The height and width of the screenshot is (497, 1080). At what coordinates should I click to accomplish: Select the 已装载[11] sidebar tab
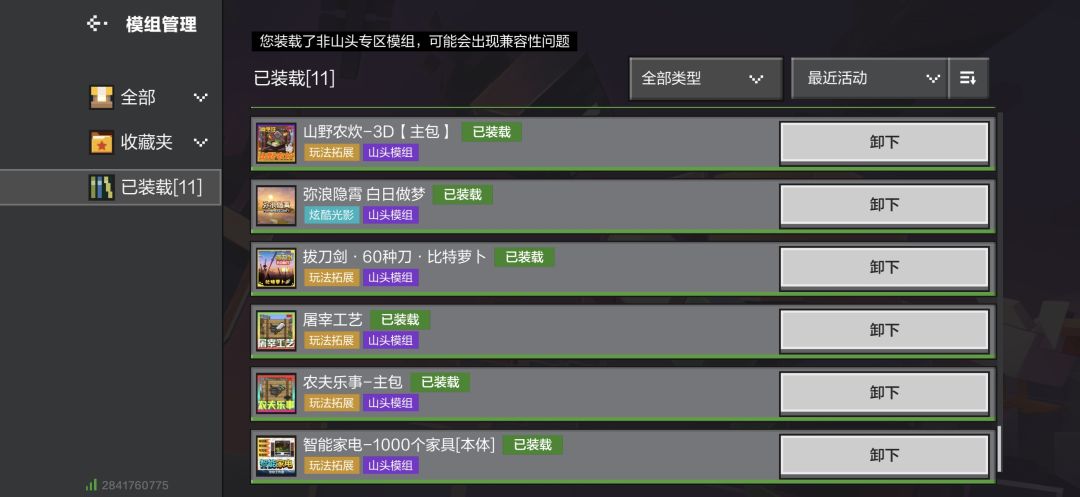pyautogui.click(x=110, y=187)
